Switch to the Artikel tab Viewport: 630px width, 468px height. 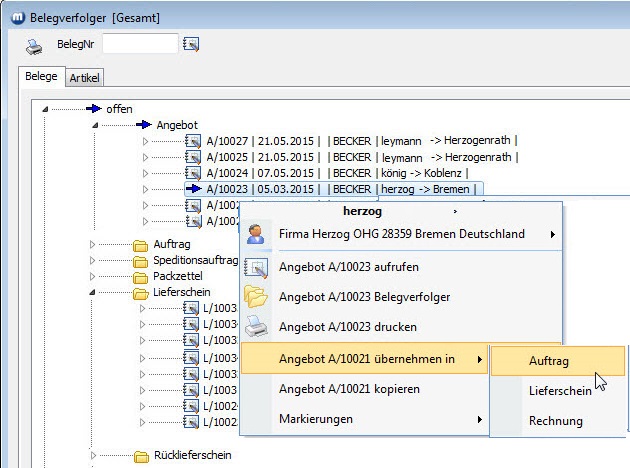85,78
